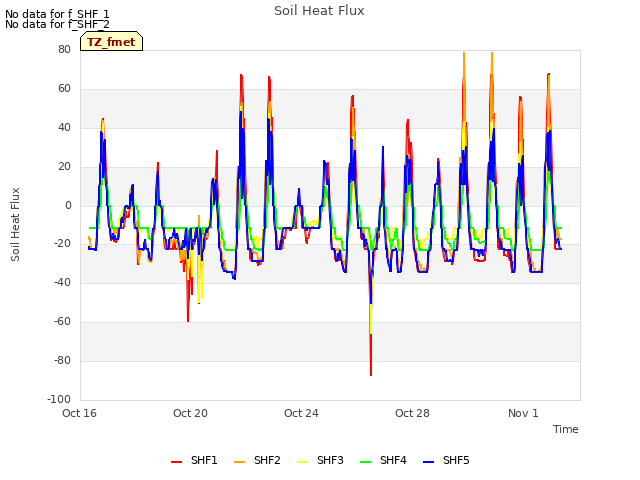Click the vertical Soil Heat Flux axis label
The width and height of the screenshot is (640, 480).
[x=15, y=224]
